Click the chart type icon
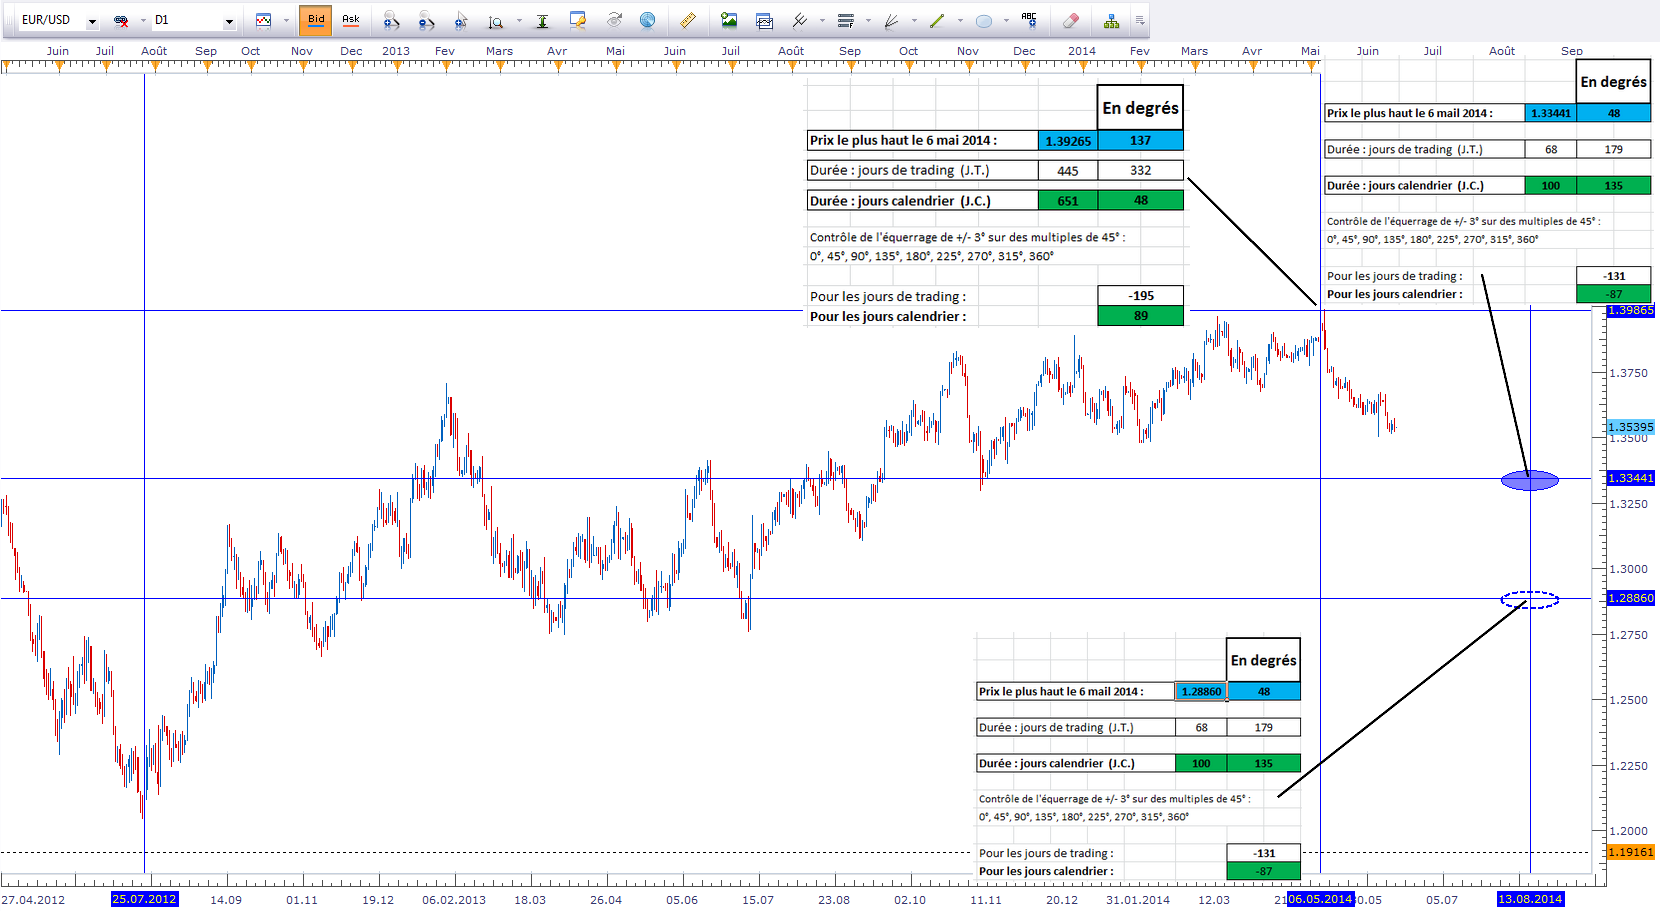The width and height of the screenshot is (1660, 911). (x=264, y=20)
